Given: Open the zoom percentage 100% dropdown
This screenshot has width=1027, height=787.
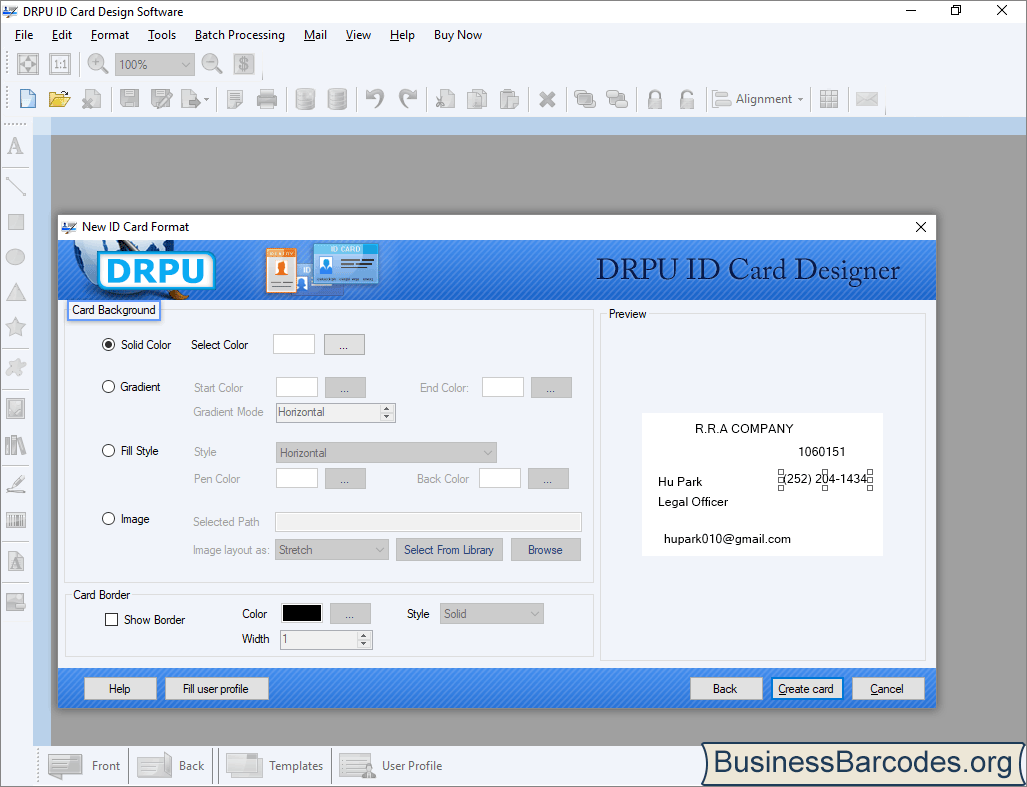Looking at the screenshot, I should tap(155, 64).
